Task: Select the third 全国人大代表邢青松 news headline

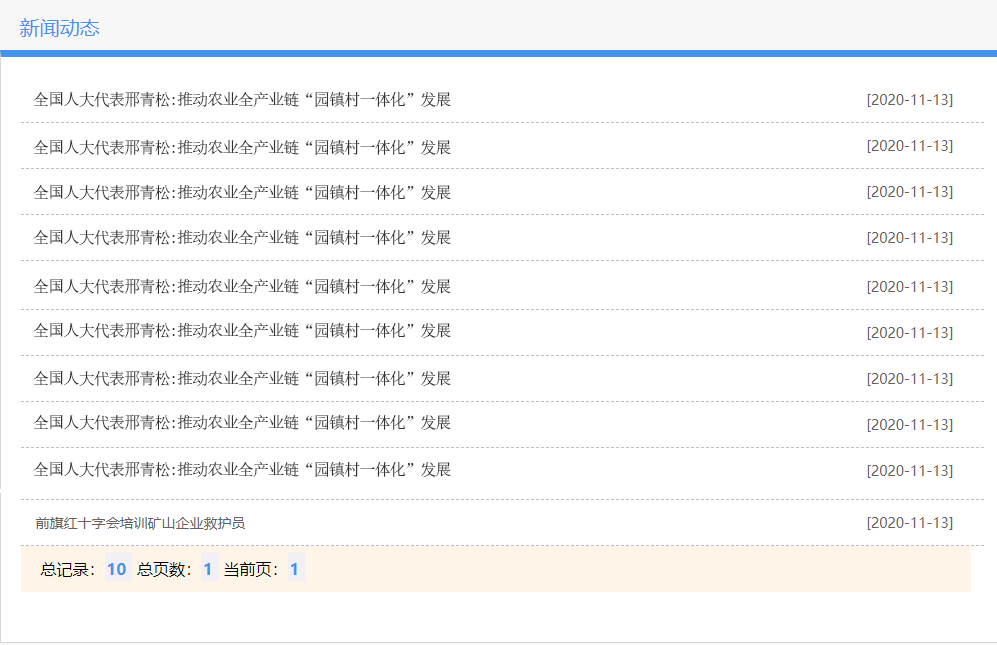Action: (x=242, y=192)
